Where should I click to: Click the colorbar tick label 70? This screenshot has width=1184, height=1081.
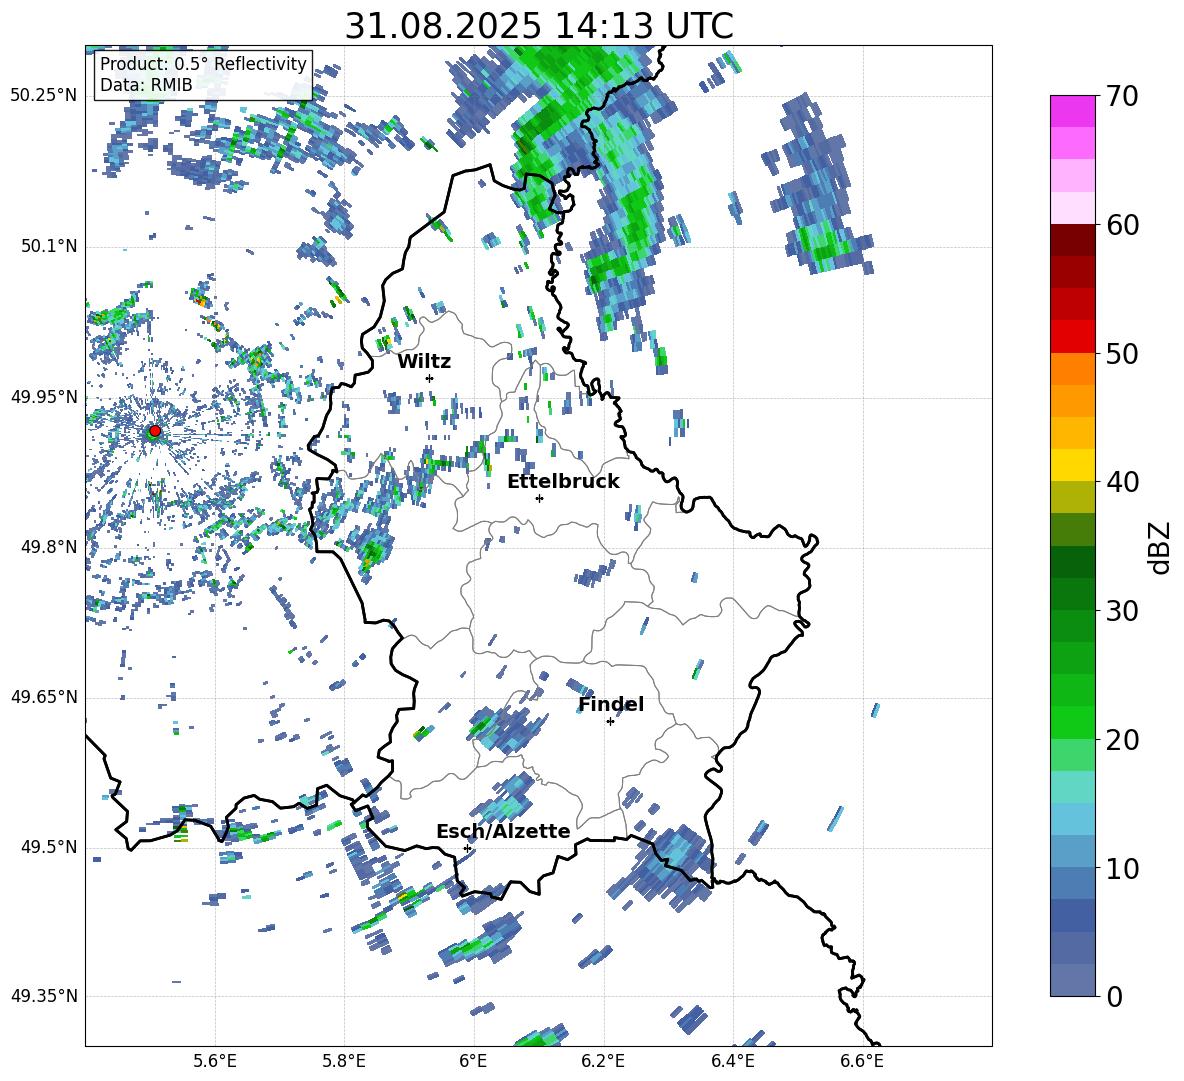coord(1122,97)
